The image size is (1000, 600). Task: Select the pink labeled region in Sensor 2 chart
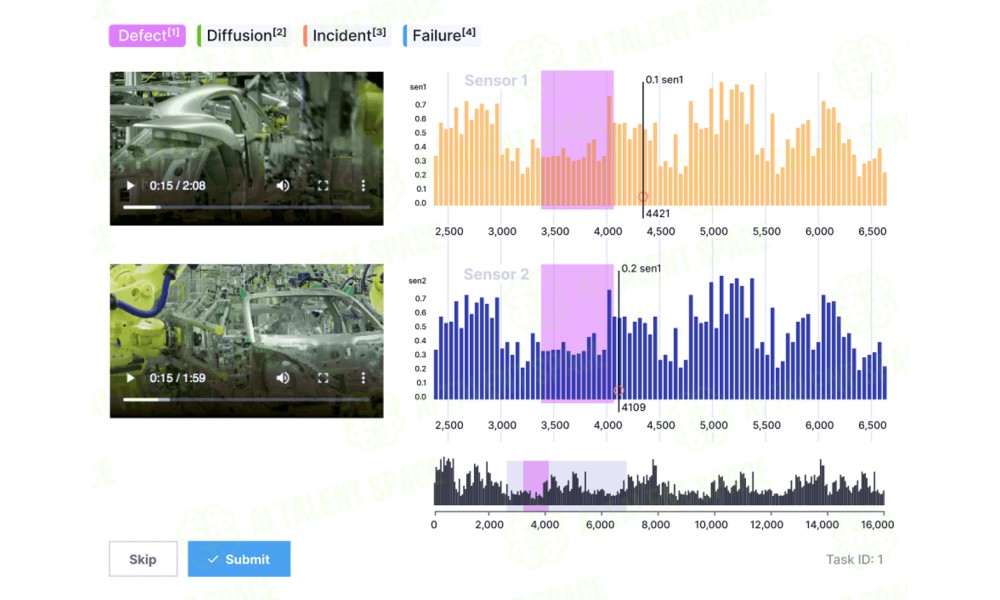click(x=577, y=333)
